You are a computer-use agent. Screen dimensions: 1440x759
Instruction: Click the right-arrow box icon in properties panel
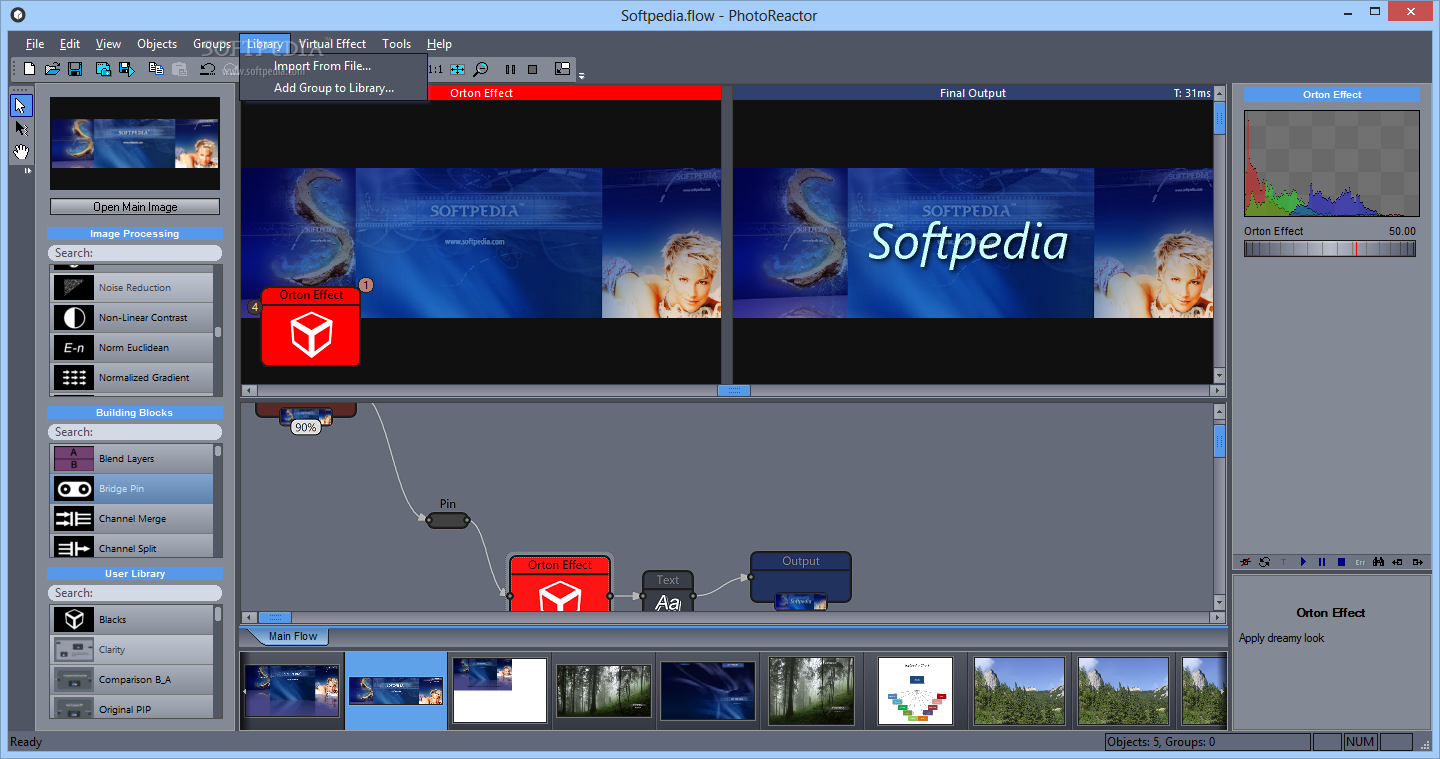point(1416,562)
